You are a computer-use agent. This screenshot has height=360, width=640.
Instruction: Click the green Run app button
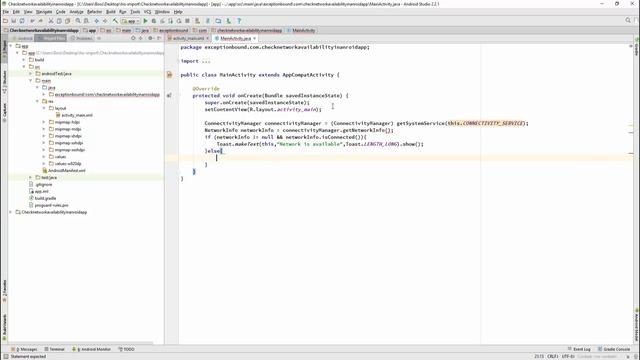pos(145,21)
